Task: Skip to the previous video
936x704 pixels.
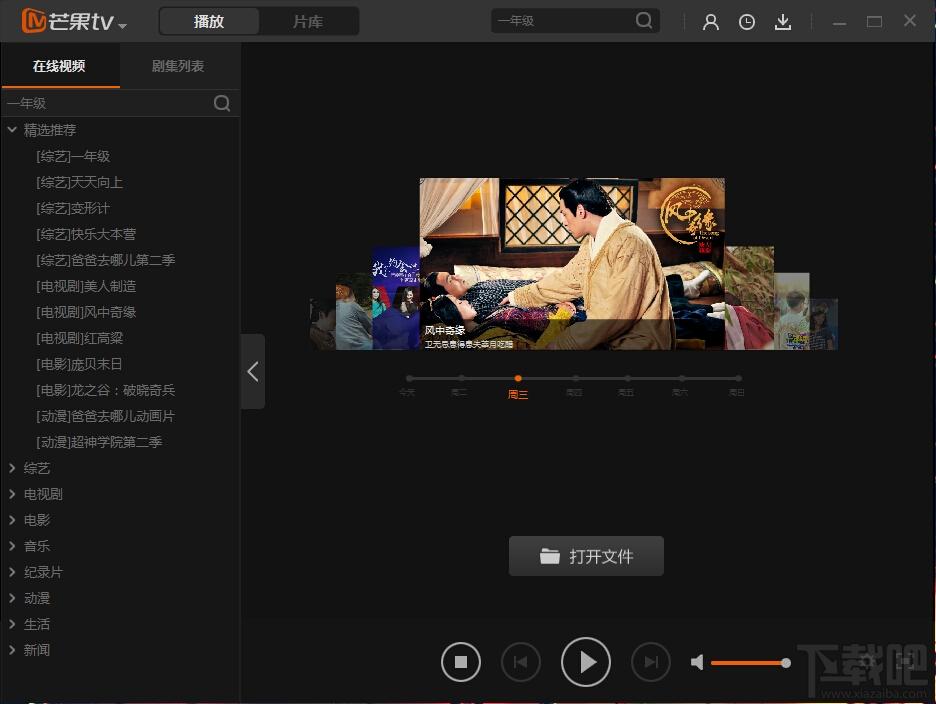Action: (x=521, y=662)
